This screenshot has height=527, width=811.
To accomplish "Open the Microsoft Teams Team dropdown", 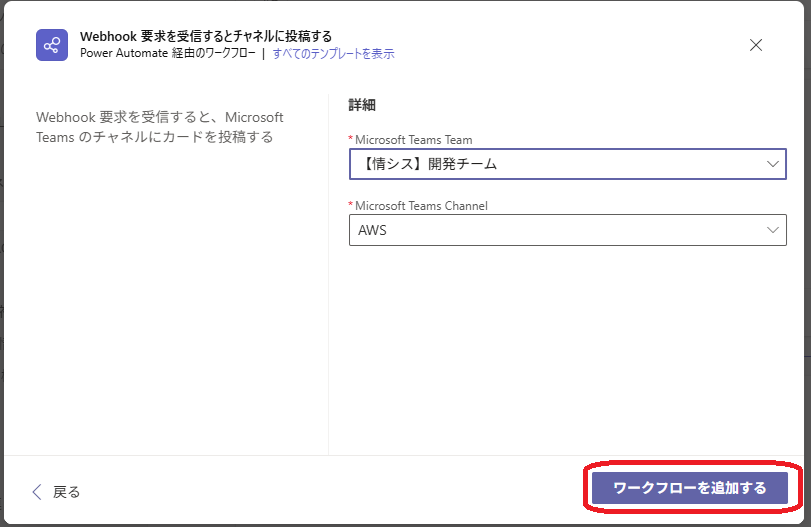I will pyautogui.click(x=567, y=164).
